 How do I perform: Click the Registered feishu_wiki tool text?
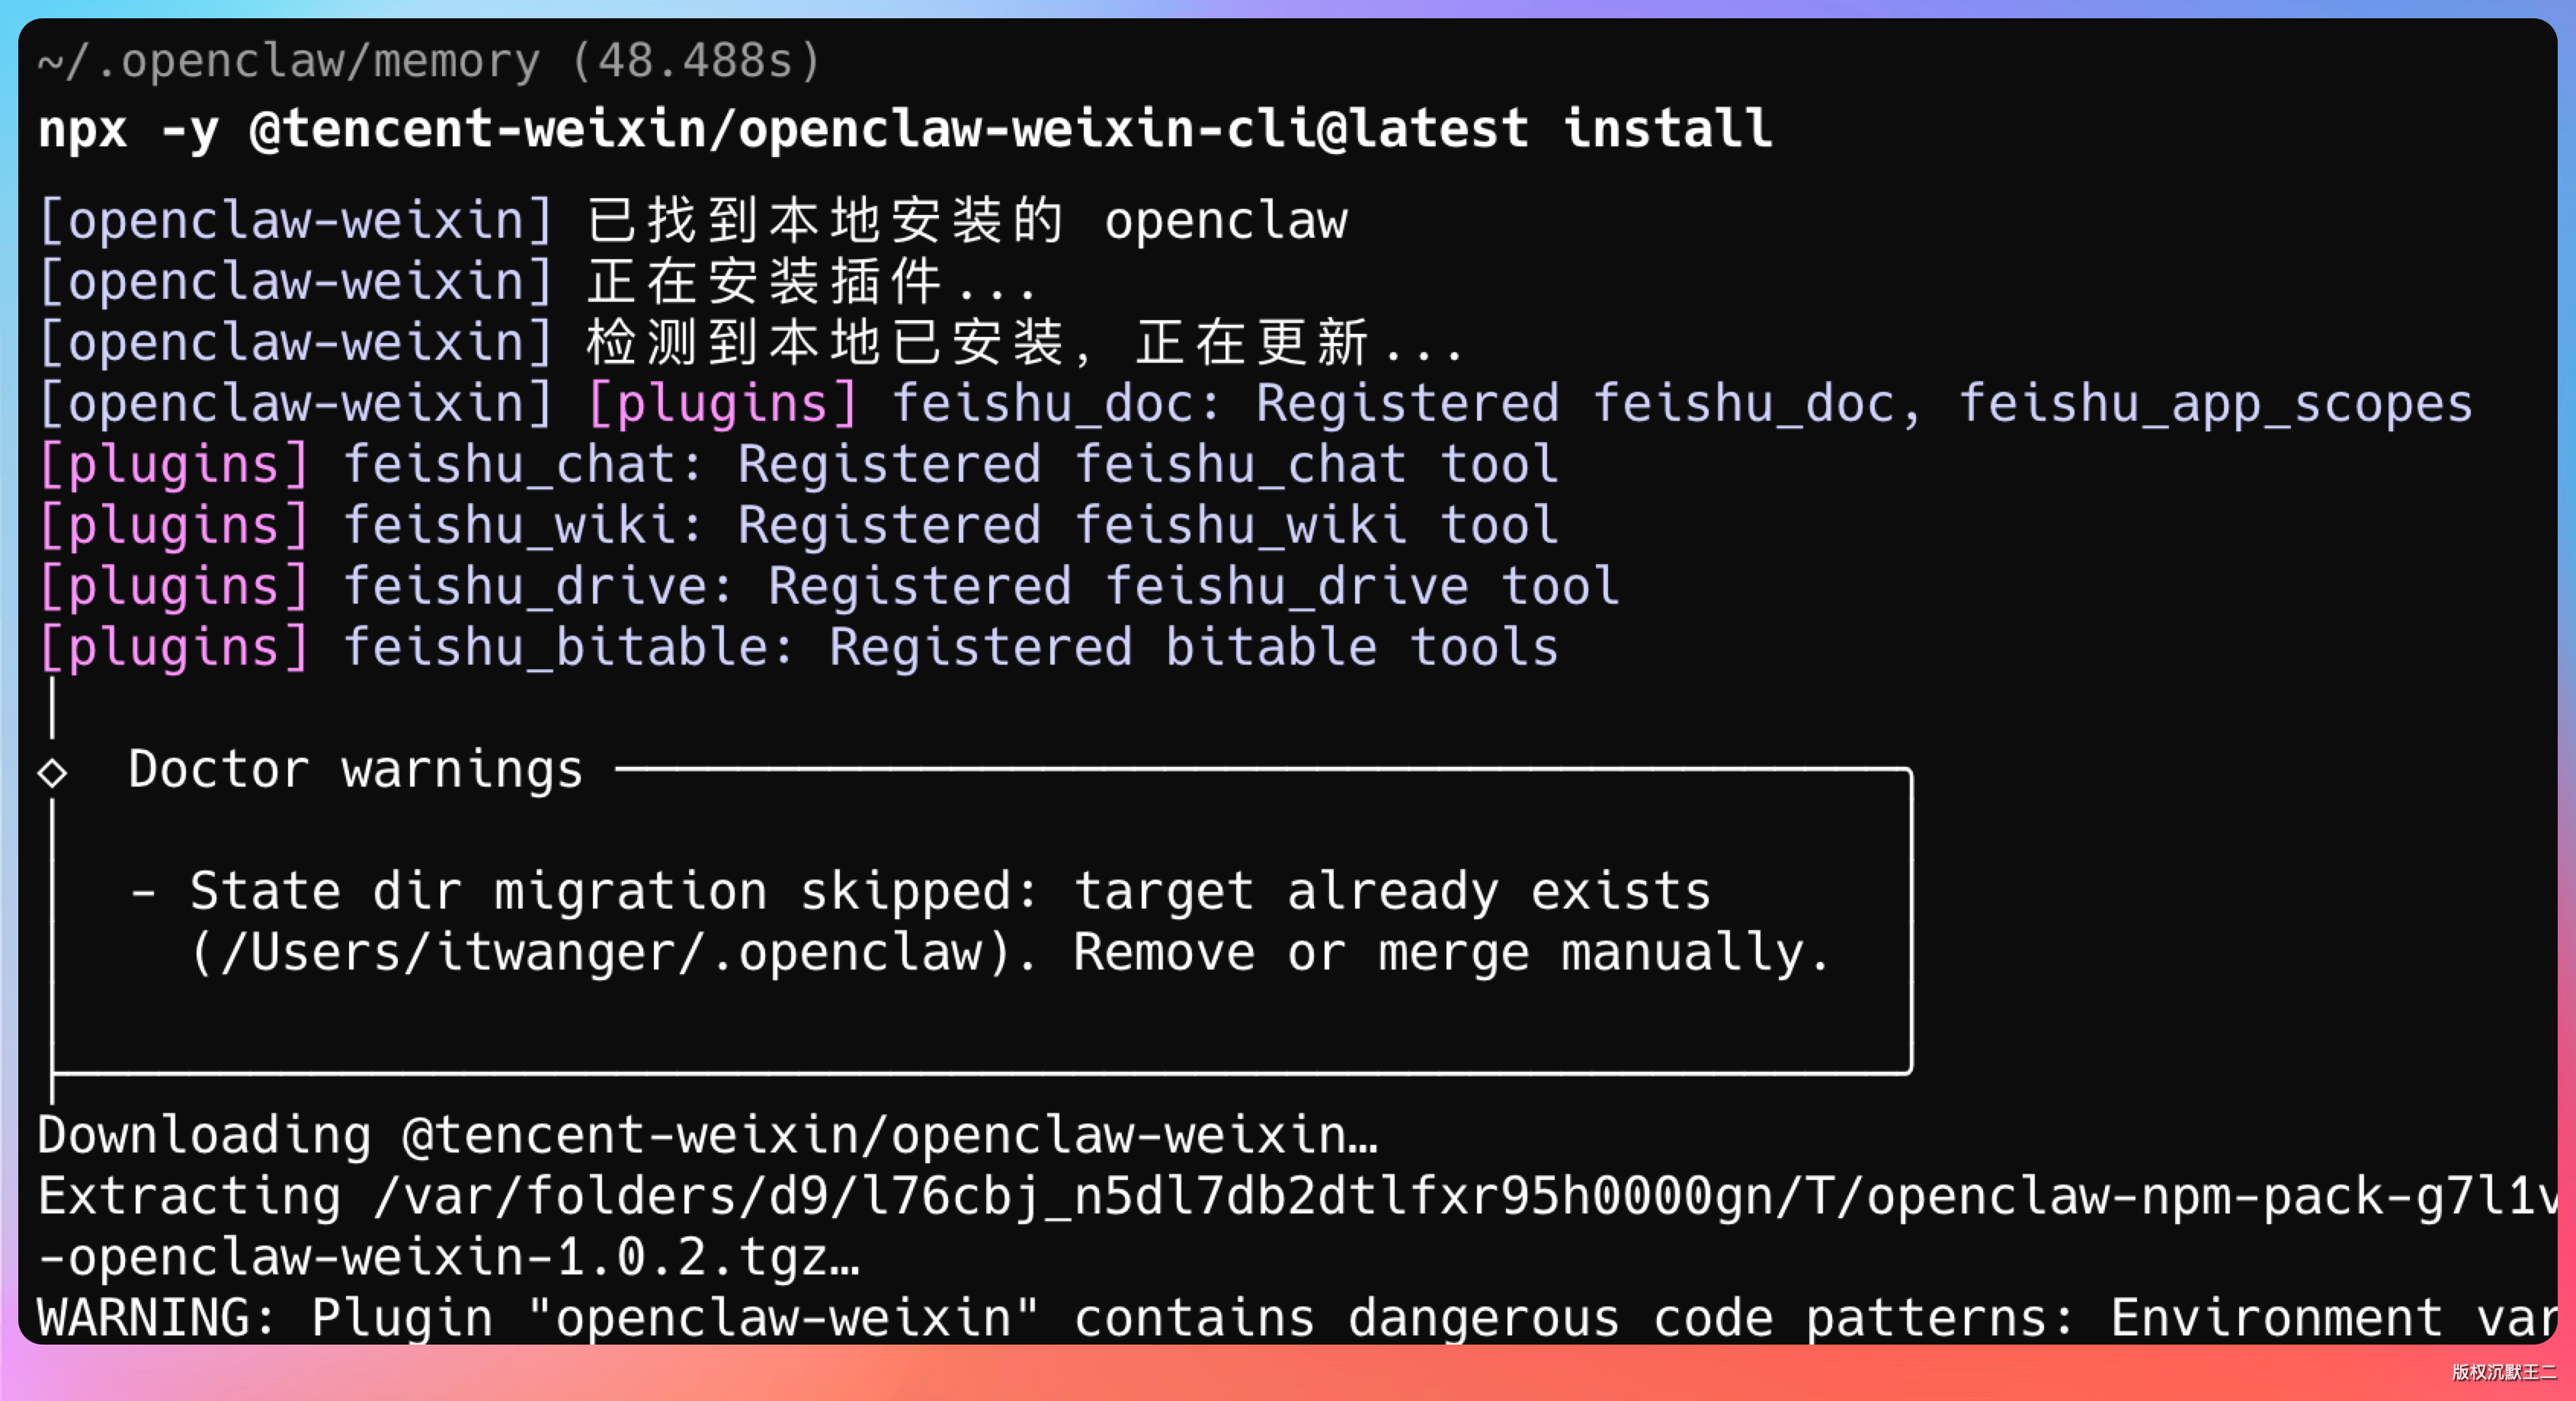point(1147,526)
